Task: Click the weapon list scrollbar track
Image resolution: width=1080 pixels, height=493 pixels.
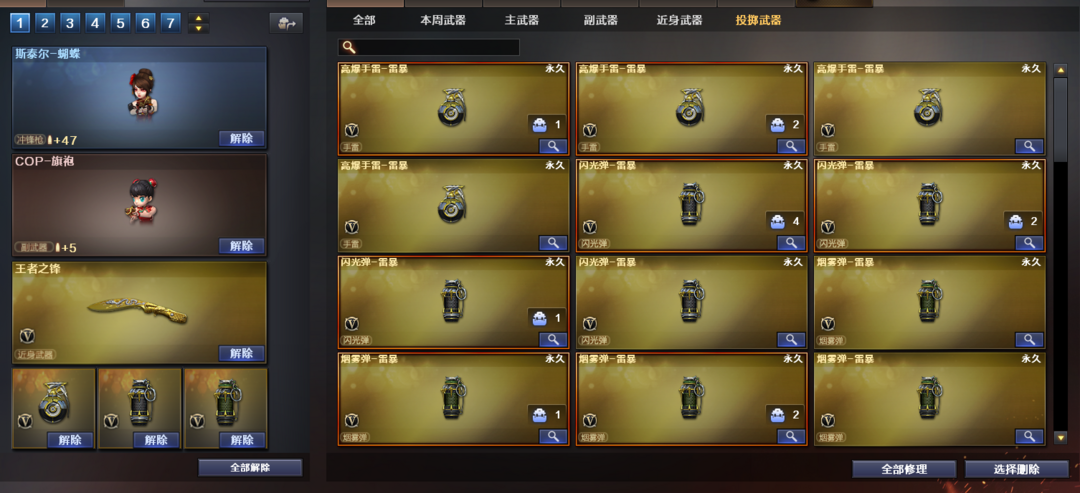Action: pyautogui.click(x=1061, y=253)
